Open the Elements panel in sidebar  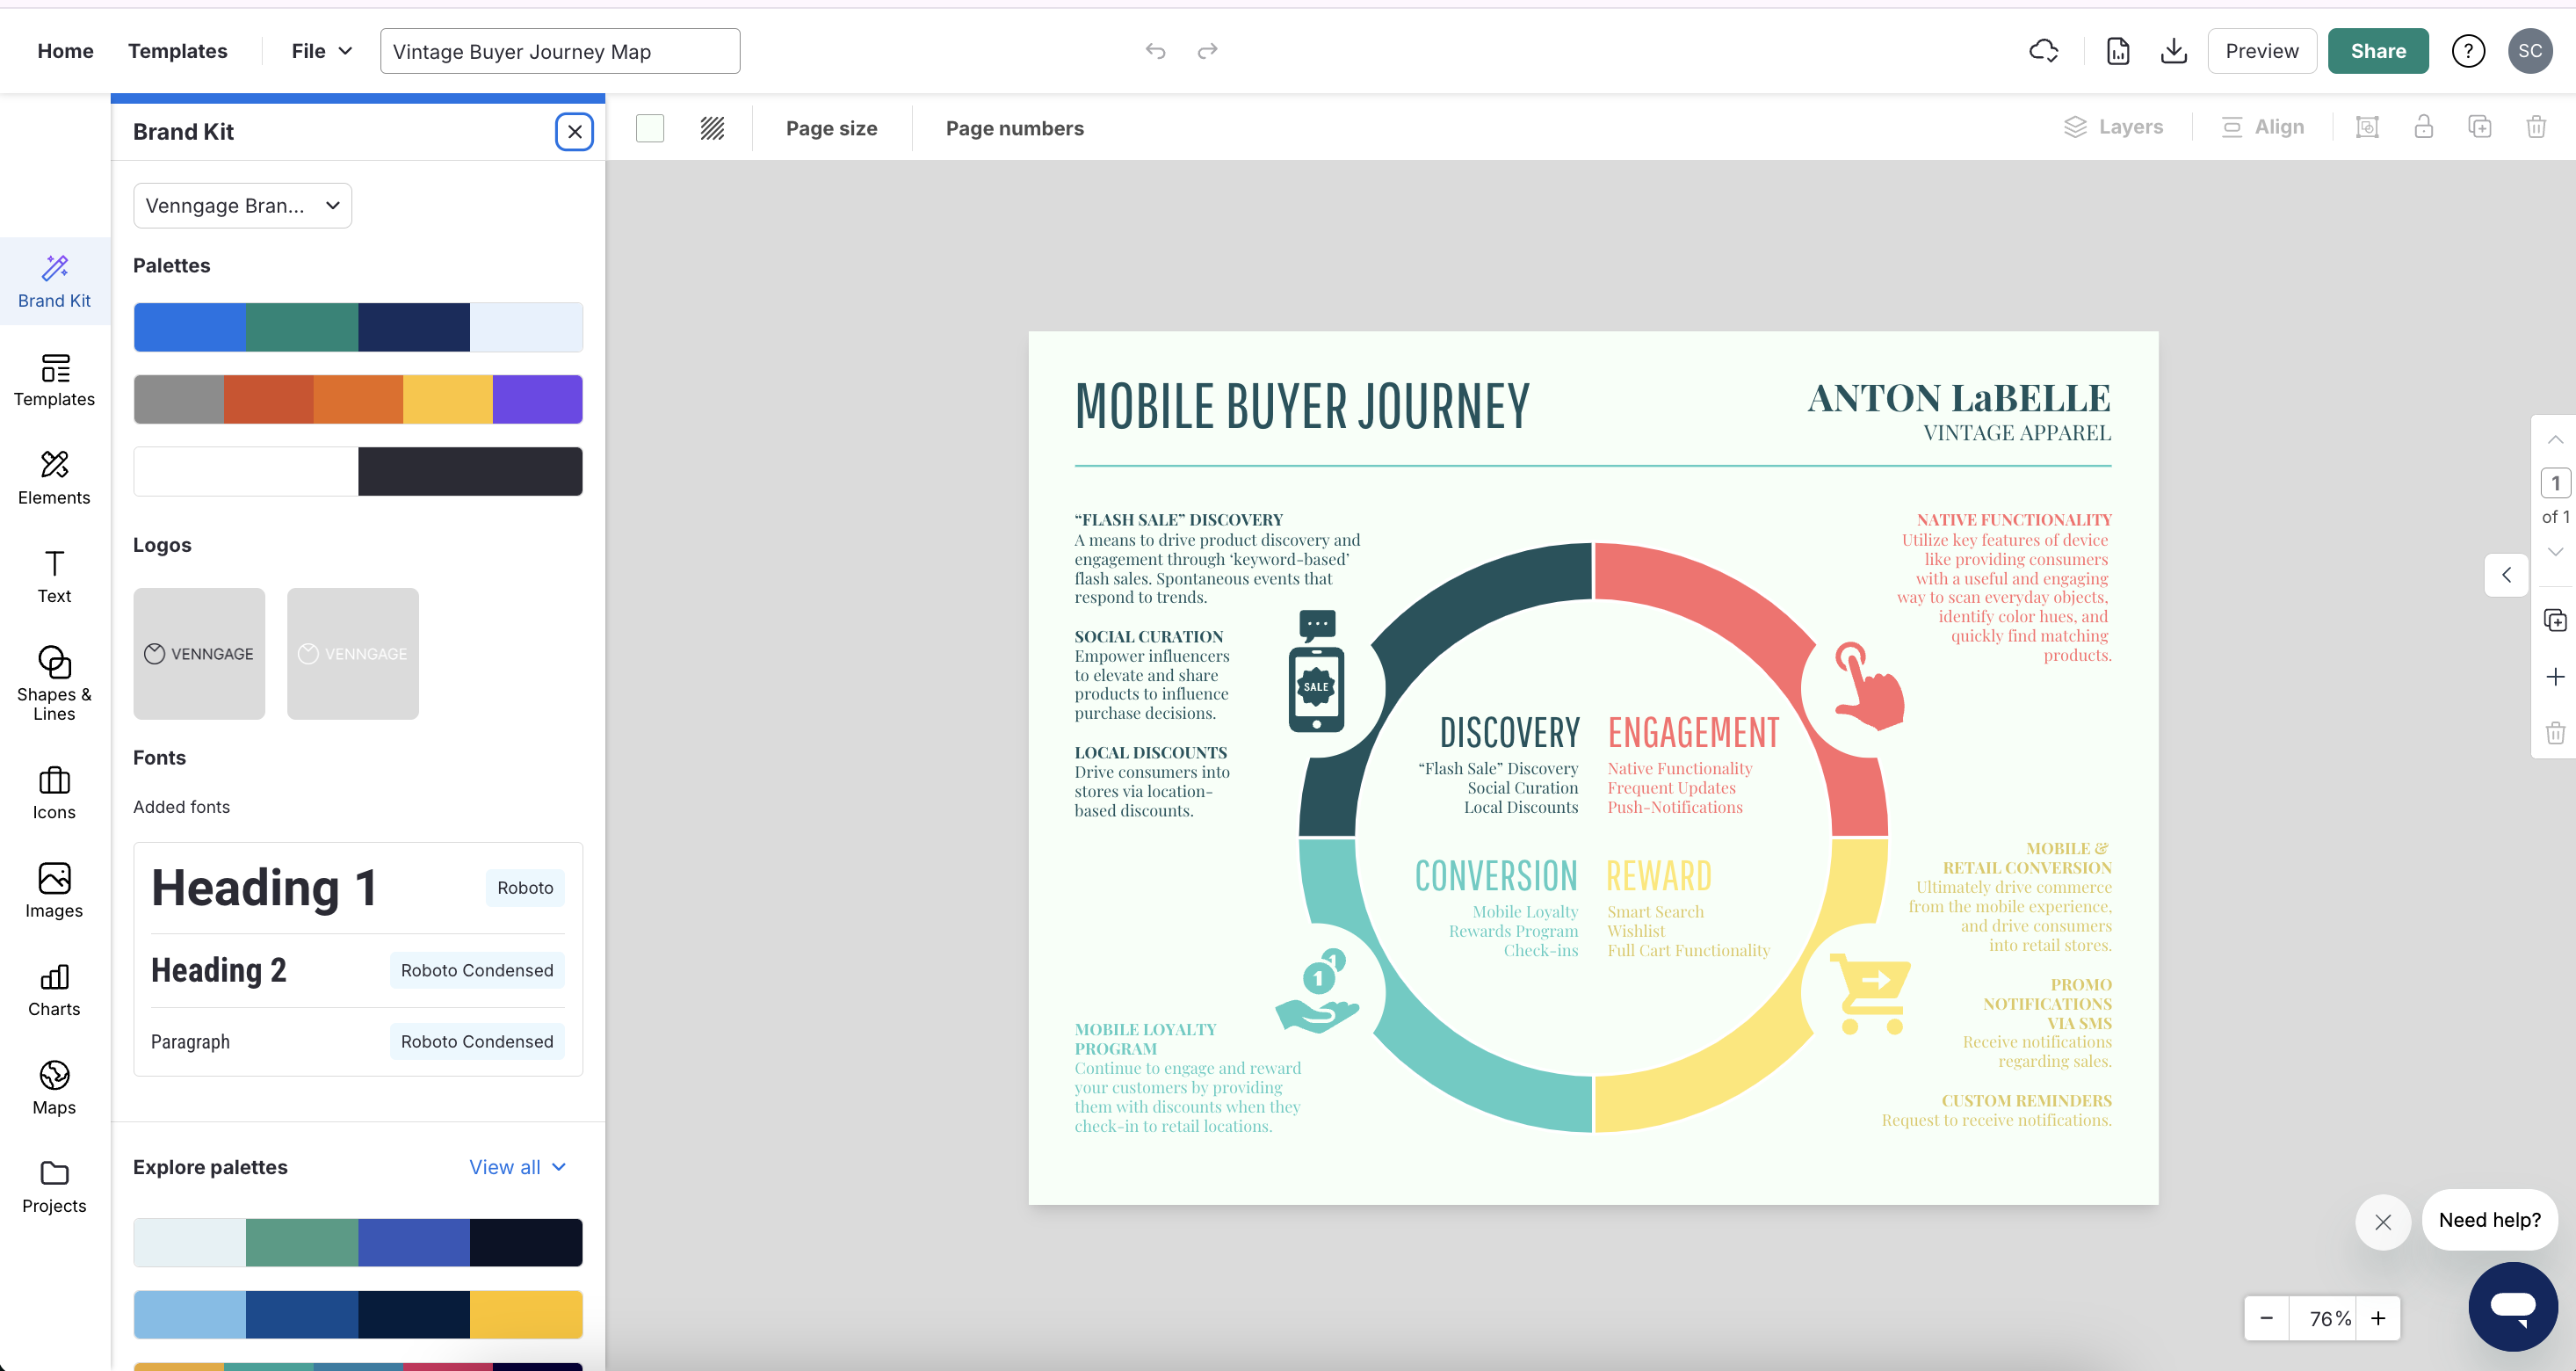coord(54,477)
